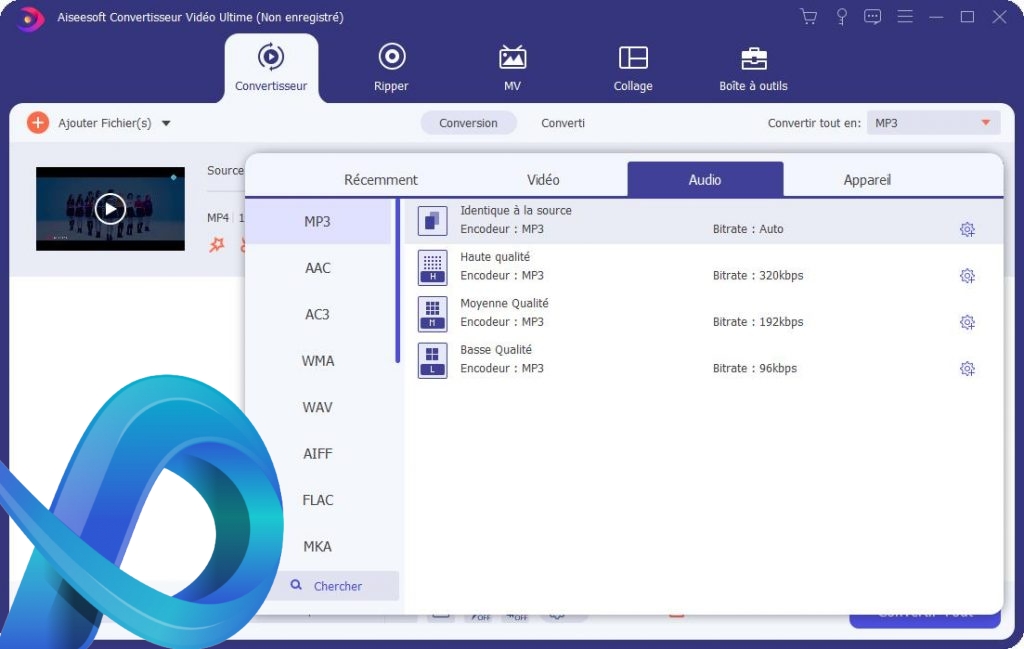Screen dimensions: 1024x649
Task: Choose the Basse Qualité profile
Action: pyautogui.click(x=703, y=360)
